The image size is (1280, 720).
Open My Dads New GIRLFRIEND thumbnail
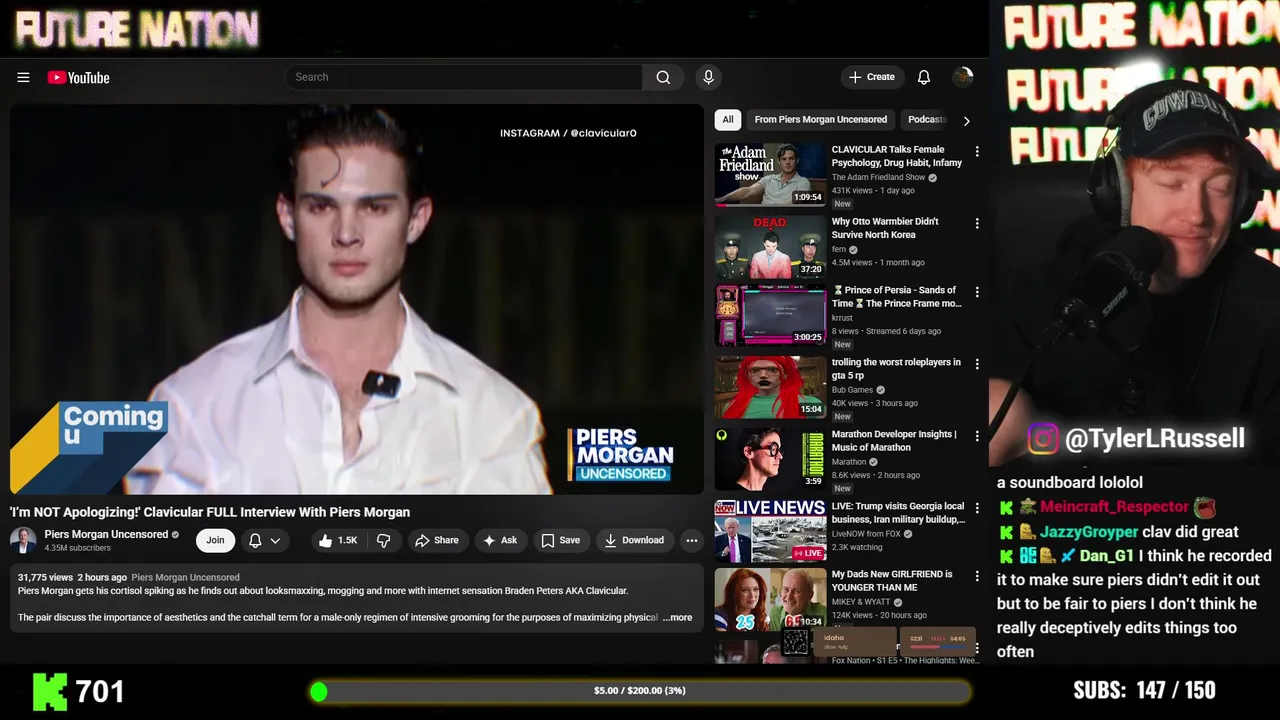point(770,599)
